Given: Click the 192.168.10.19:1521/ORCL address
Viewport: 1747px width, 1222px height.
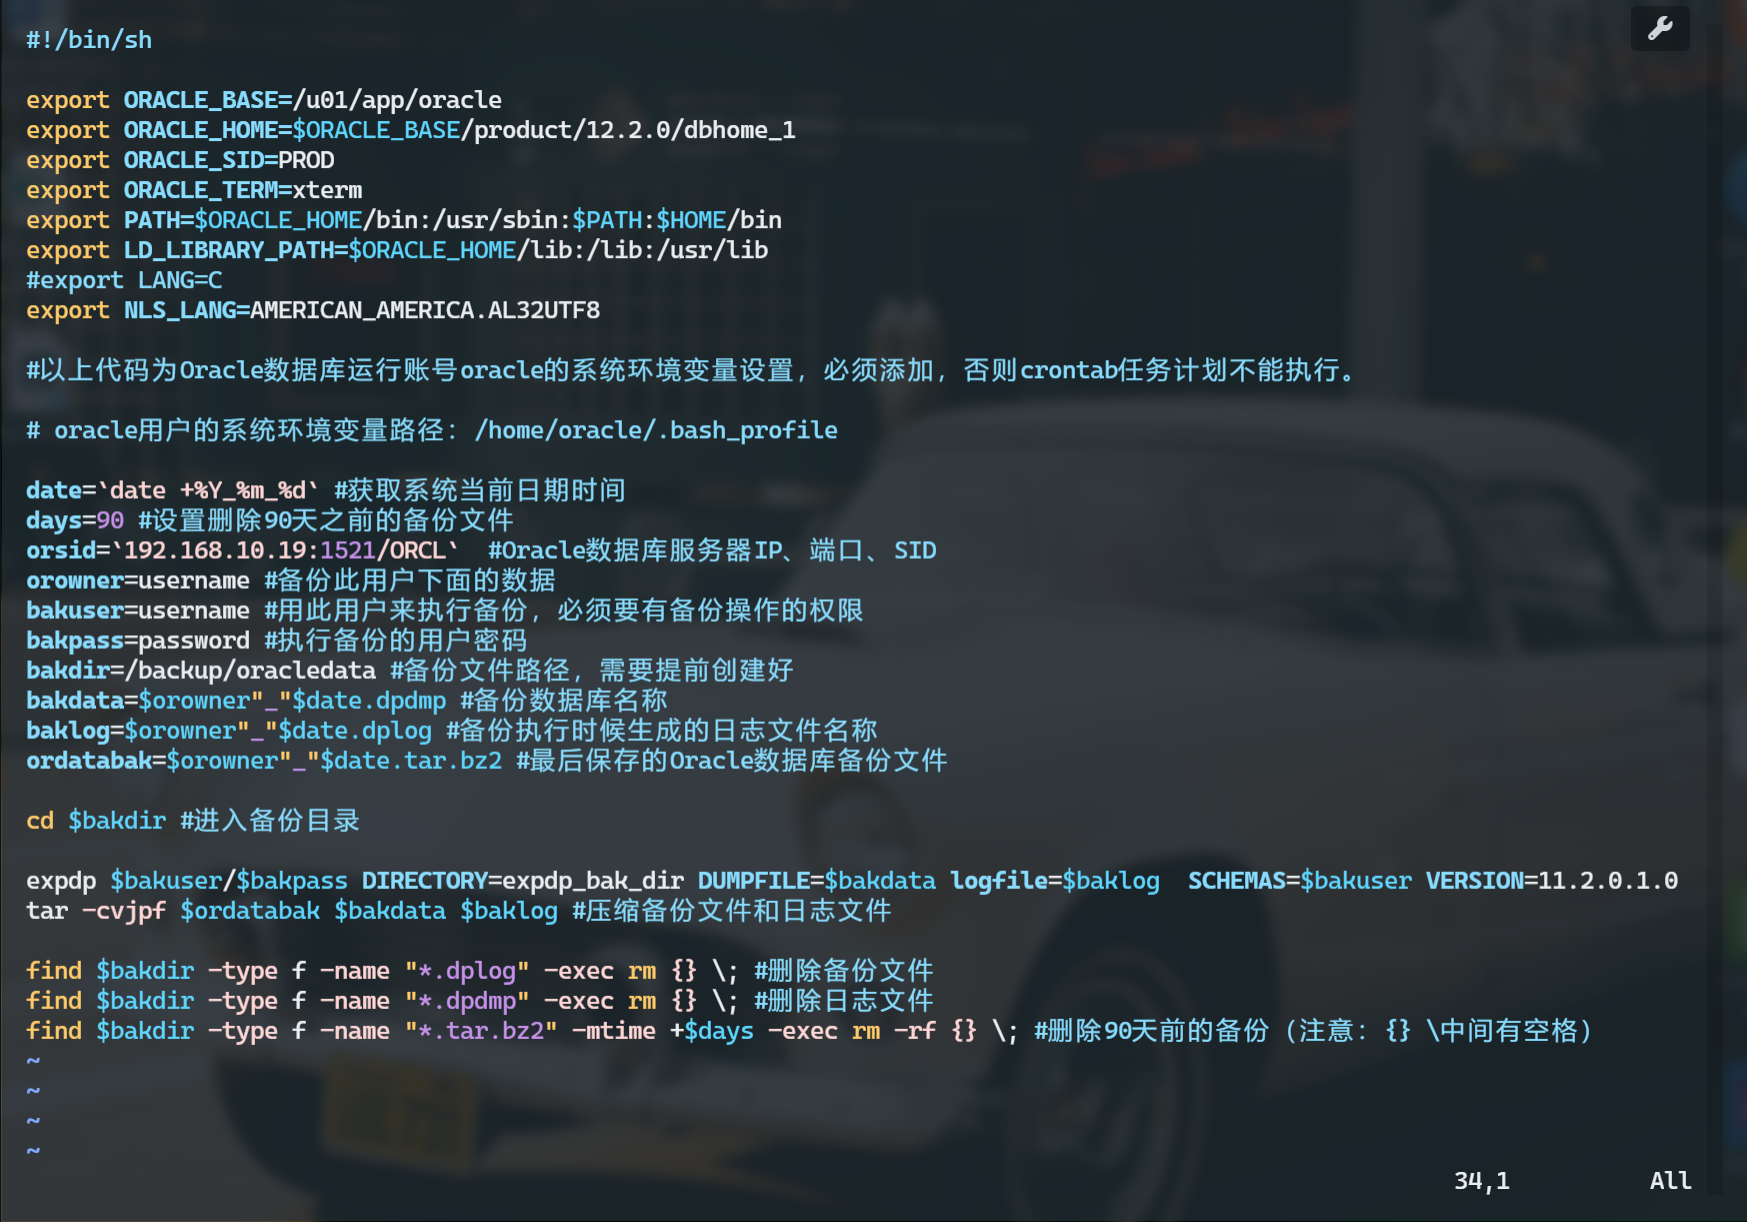Looking at the screenshot, I should point(284,550).
